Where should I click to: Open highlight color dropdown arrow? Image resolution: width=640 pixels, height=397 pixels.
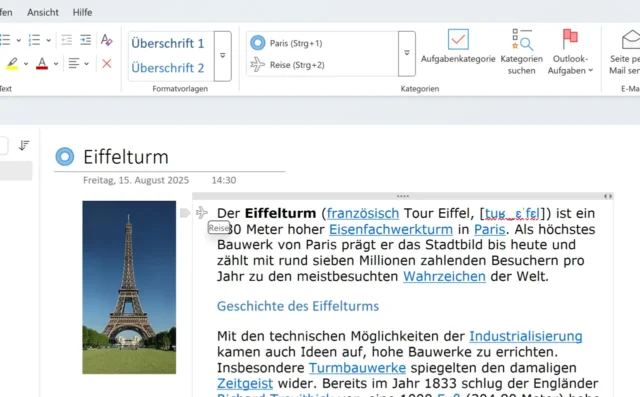click(26, 64)
